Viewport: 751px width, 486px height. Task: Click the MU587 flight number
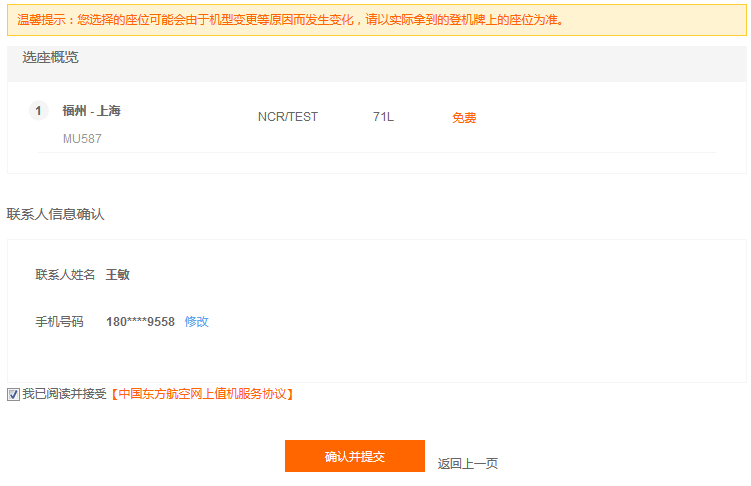[x=82, y=139]
